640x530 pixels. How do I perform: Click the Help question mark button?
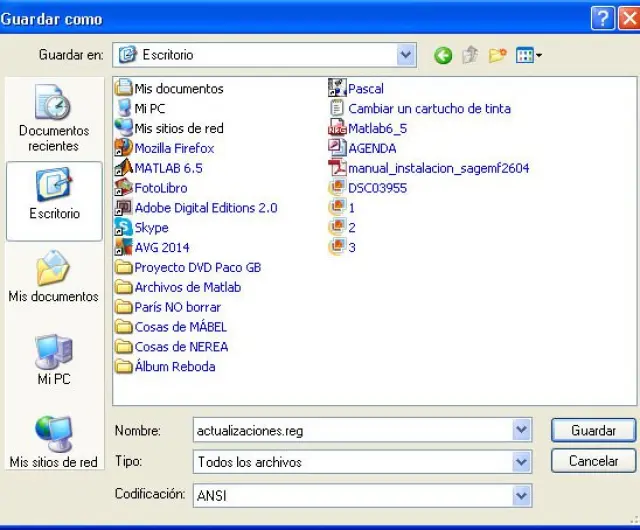coord(601,17)
